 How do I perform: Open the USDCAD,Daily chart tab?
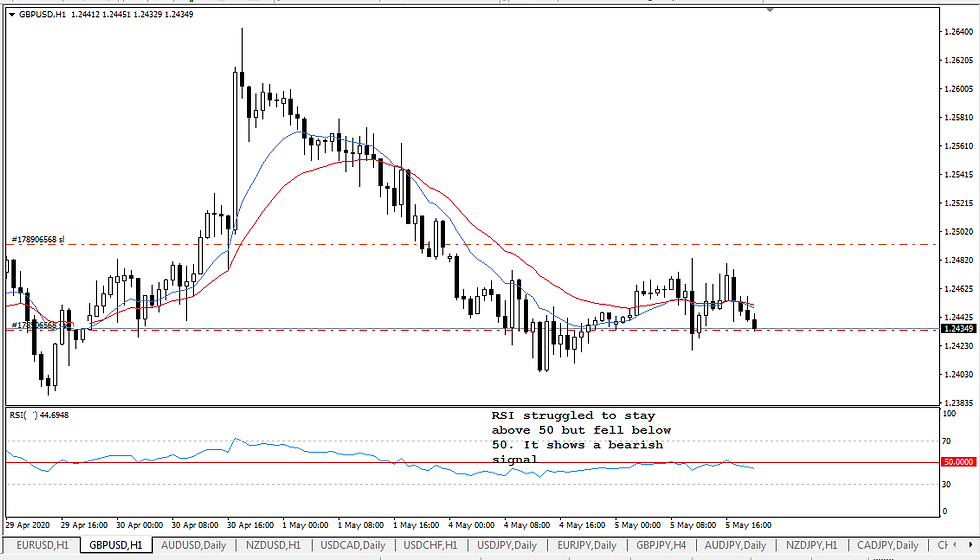click(353, 545)
